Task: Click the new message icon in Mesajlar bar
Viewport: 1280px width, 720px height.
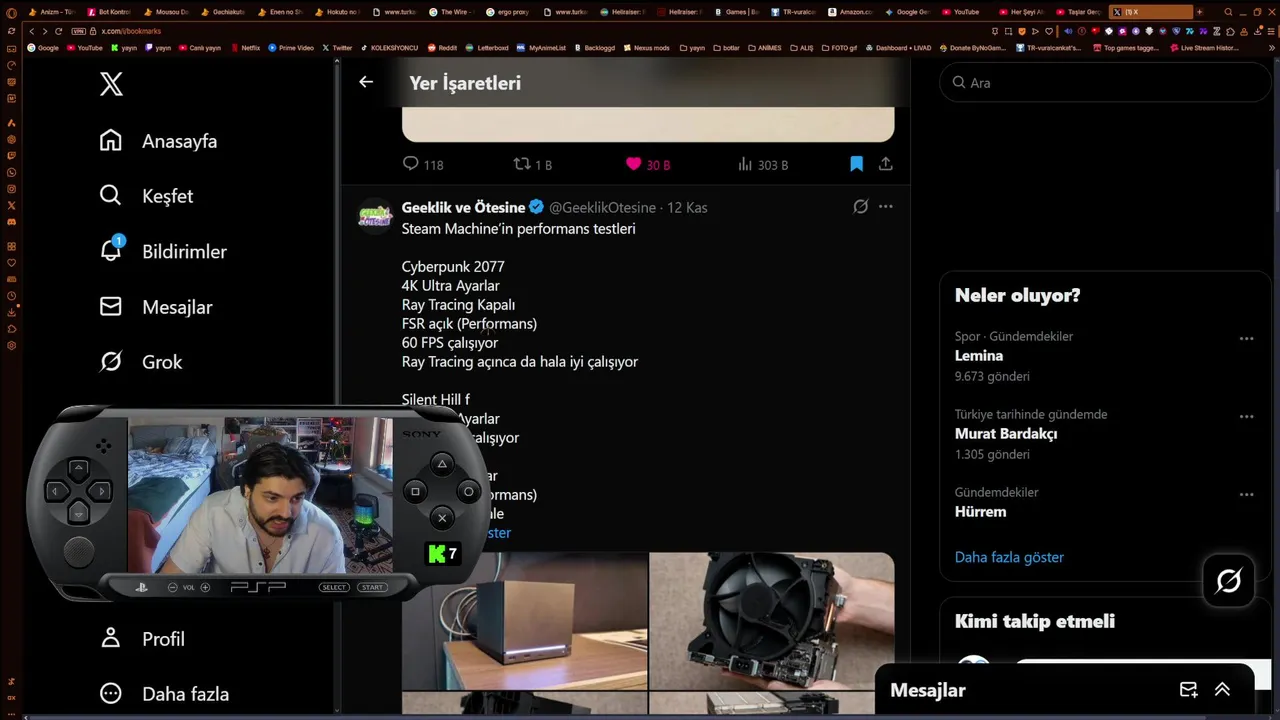Action: click(1188, 690)
